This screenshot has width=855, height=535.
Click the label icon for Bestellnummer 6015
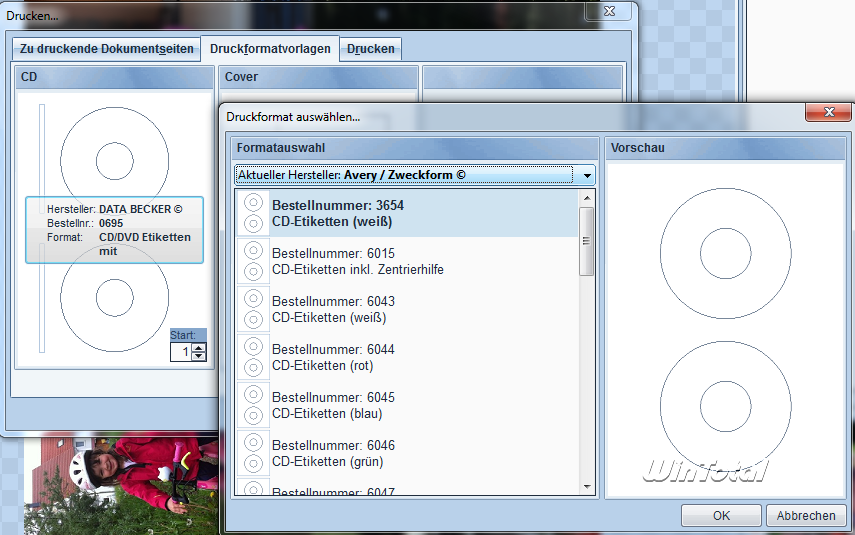[x=253, y=261]
